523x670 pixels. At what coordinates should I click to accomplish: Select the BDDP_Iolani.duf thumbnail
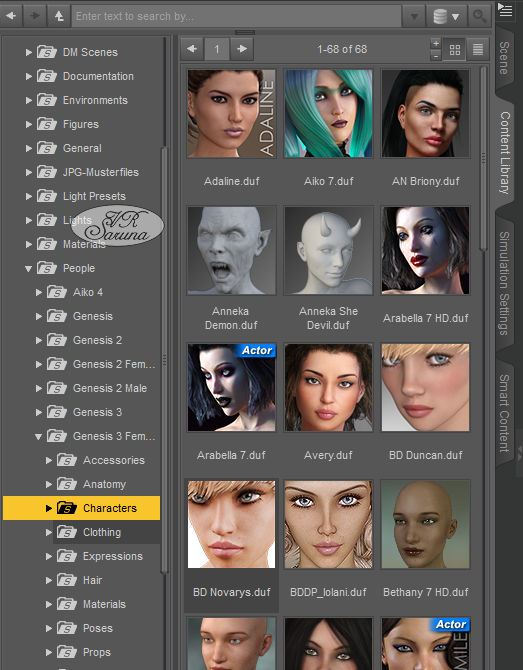coord(328,525)
